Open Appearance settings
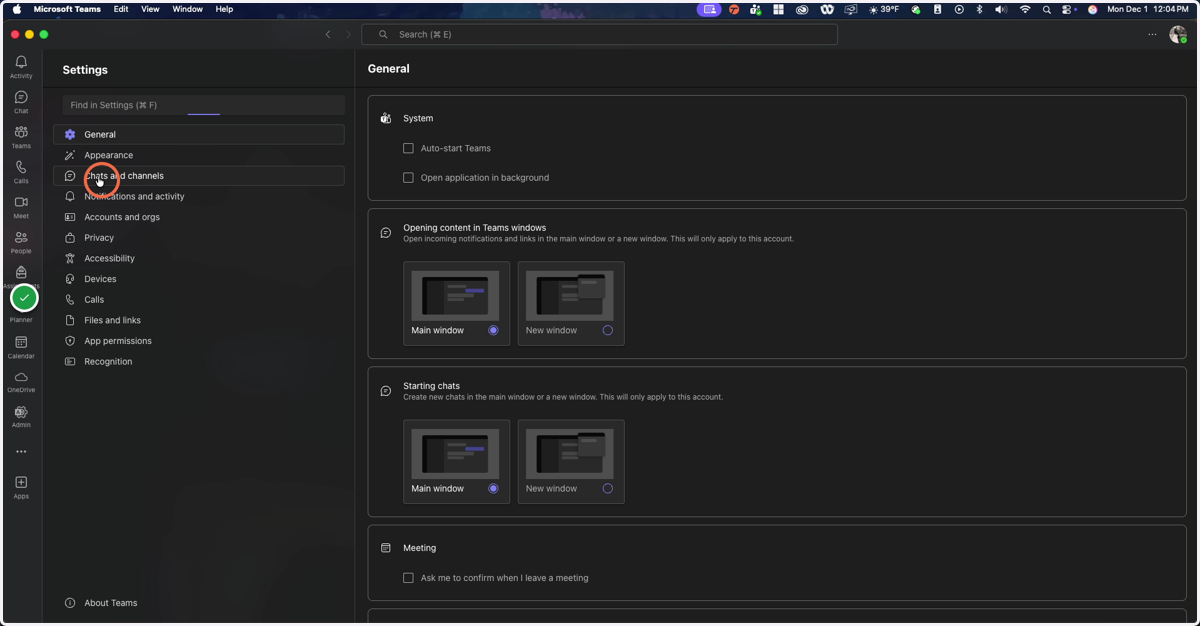 coord(199,155)
